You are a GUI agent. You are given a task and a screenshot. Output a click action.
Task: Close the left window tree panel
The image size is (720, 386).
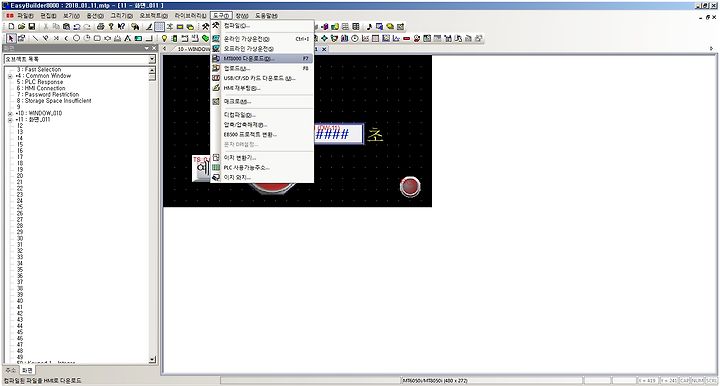tap(154, 48)
